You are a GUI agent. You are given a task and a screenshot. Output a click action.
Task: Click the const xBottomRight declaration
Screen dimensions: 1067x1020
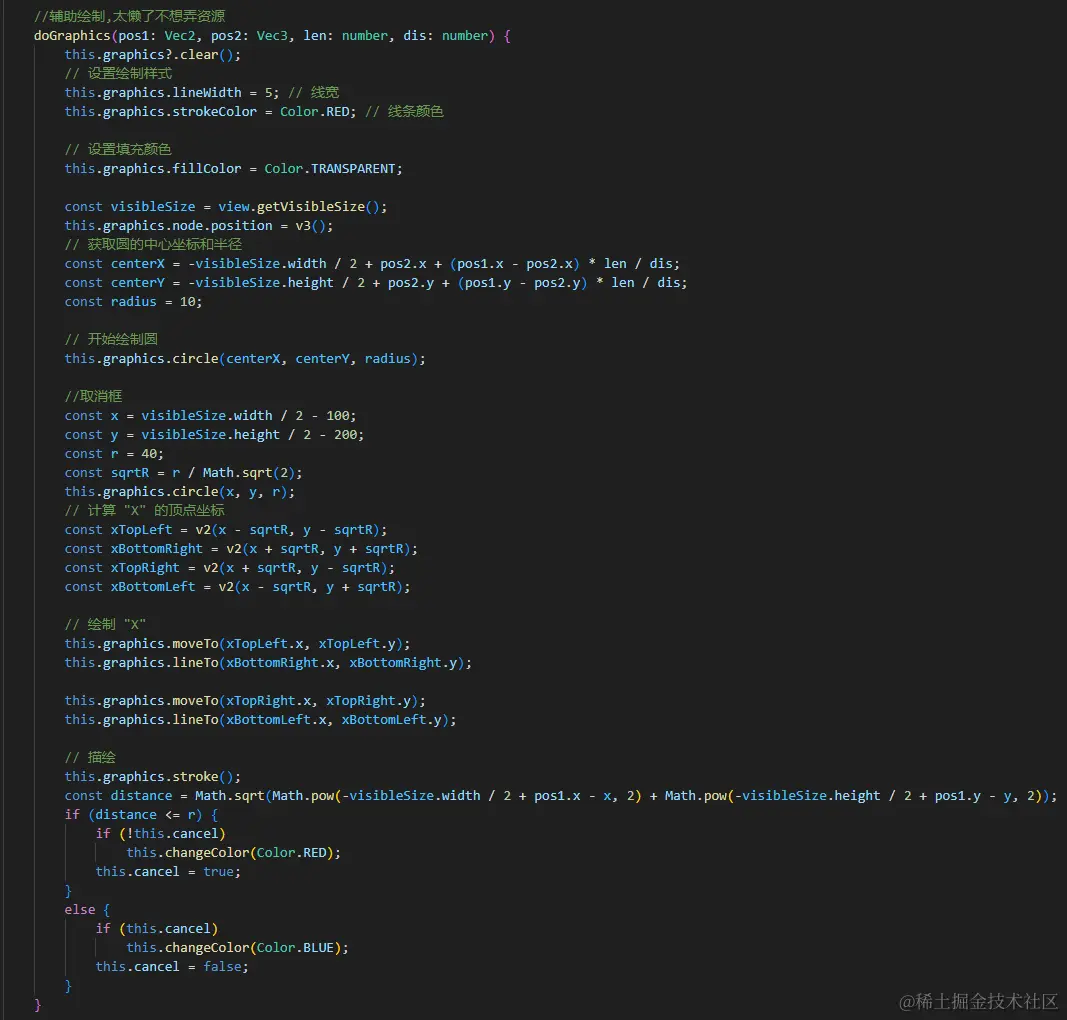pyautogui.click(x=241, y=549)
